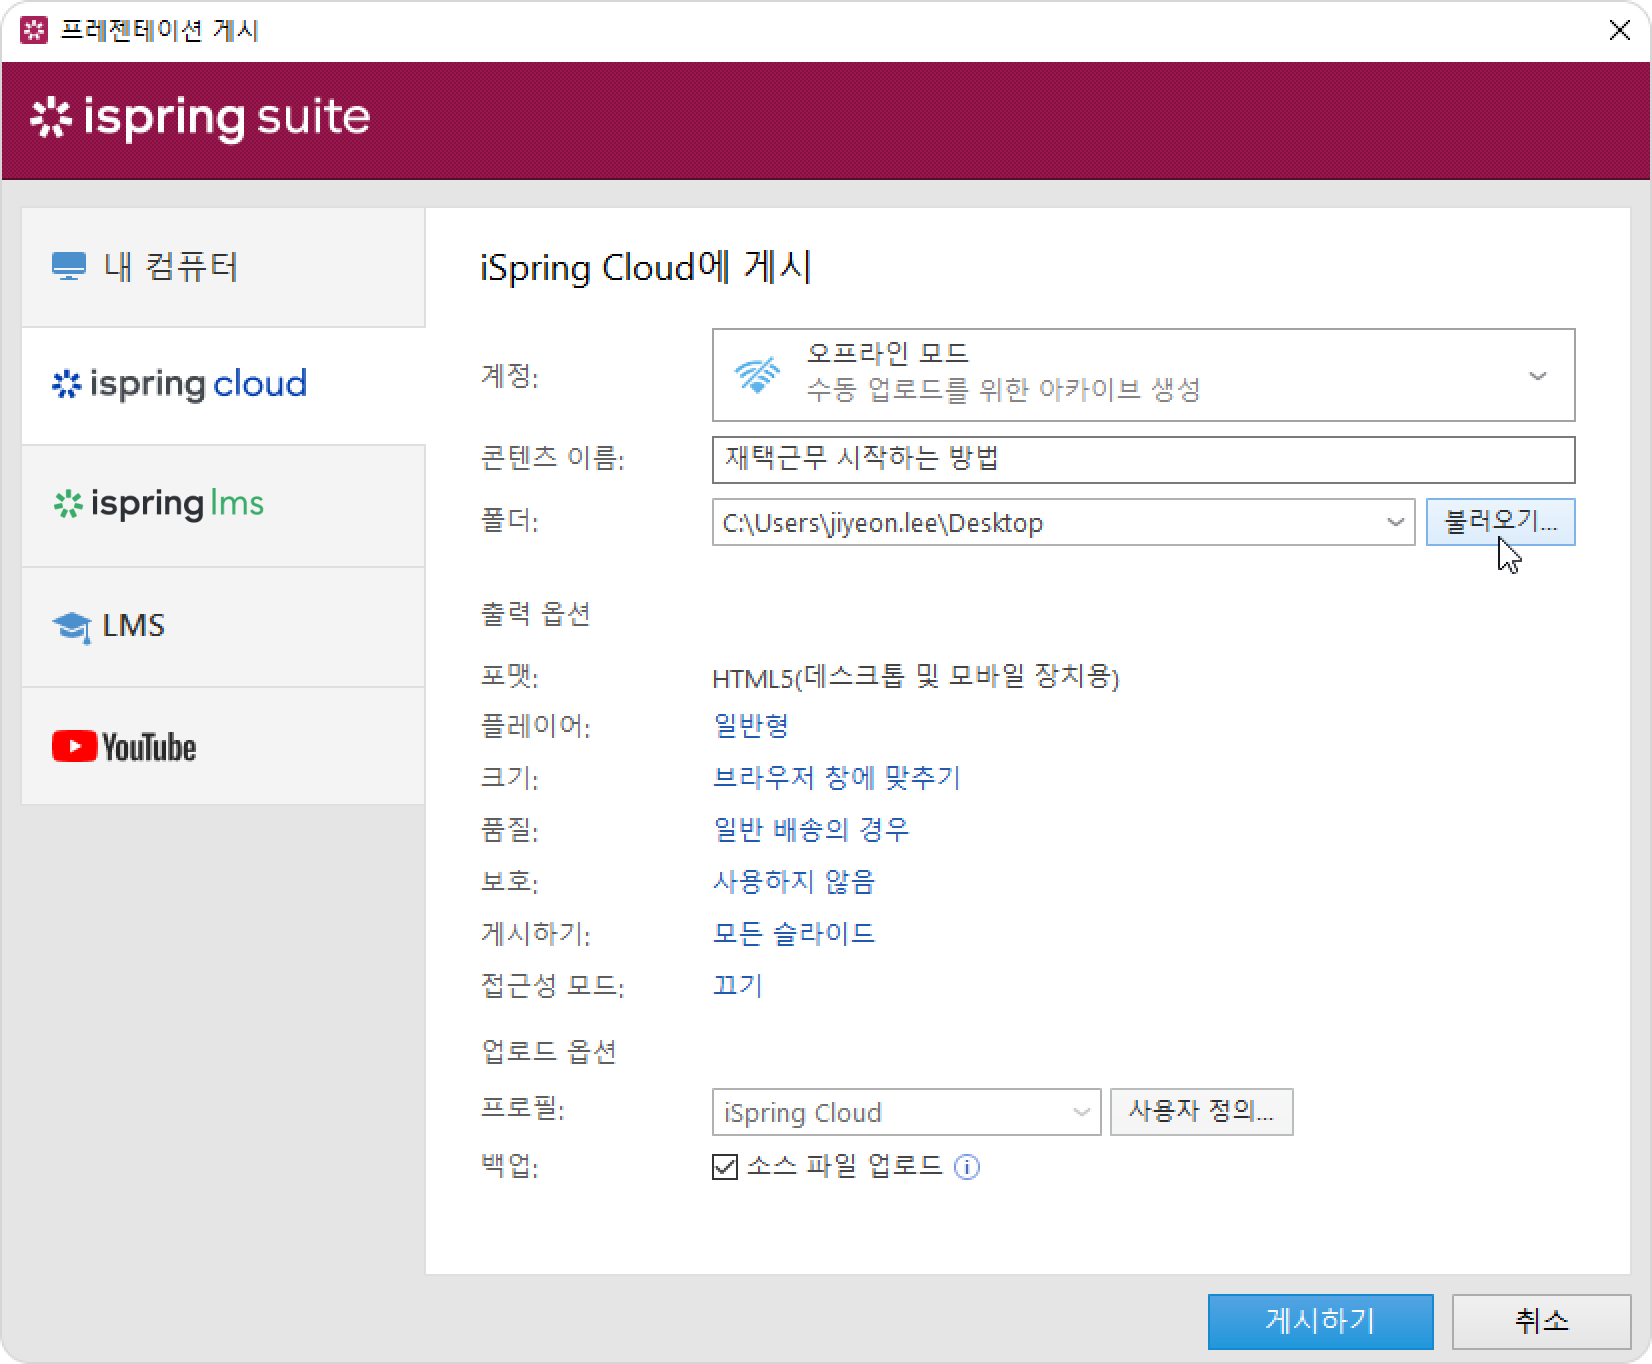Click the graduation cap LMS icon
This screenshot has width=1652, height=1364.
[x=71, y=627]
